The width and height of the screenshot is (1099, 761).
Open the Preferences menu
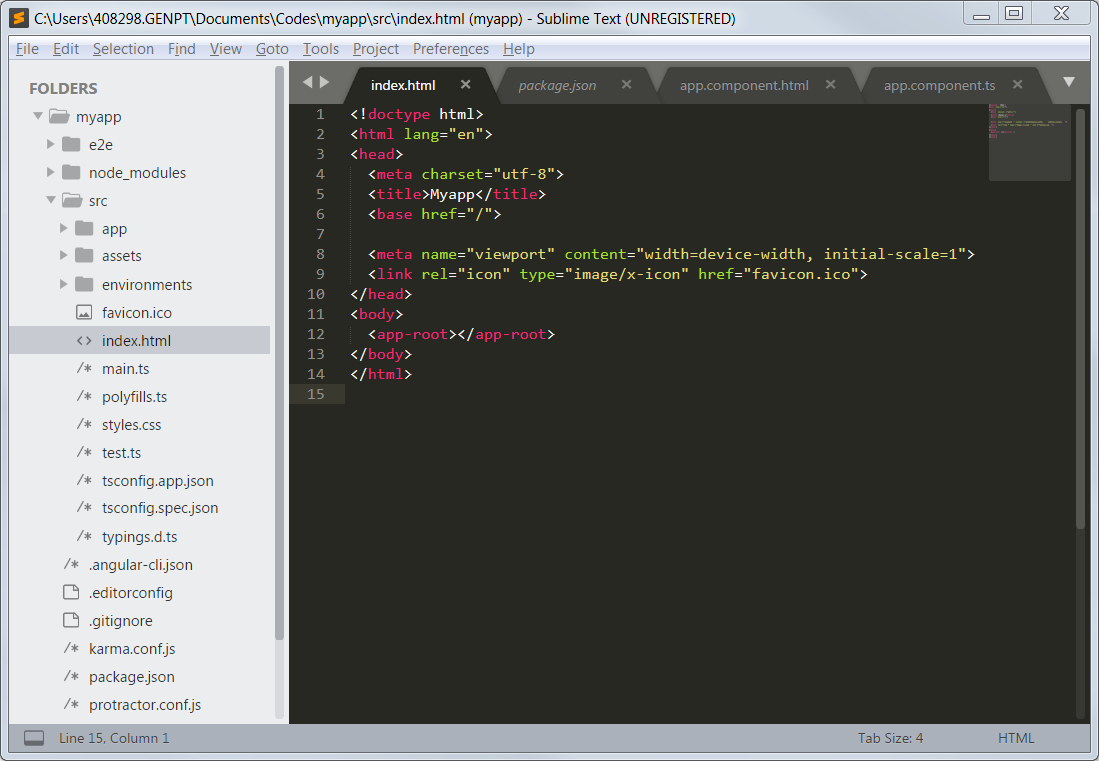451,49
